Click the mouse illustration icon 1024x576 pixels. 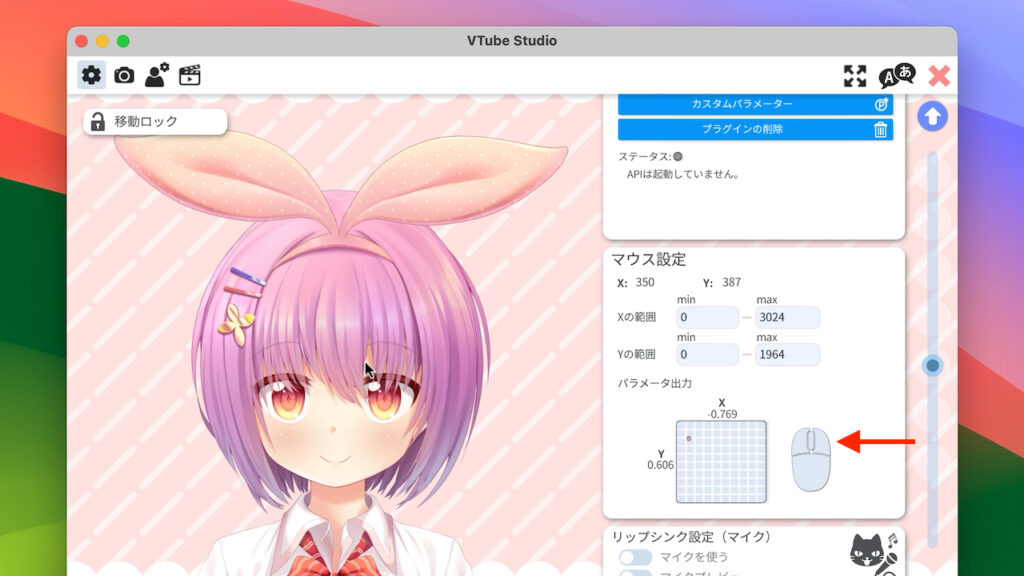(x=810, y=459)
